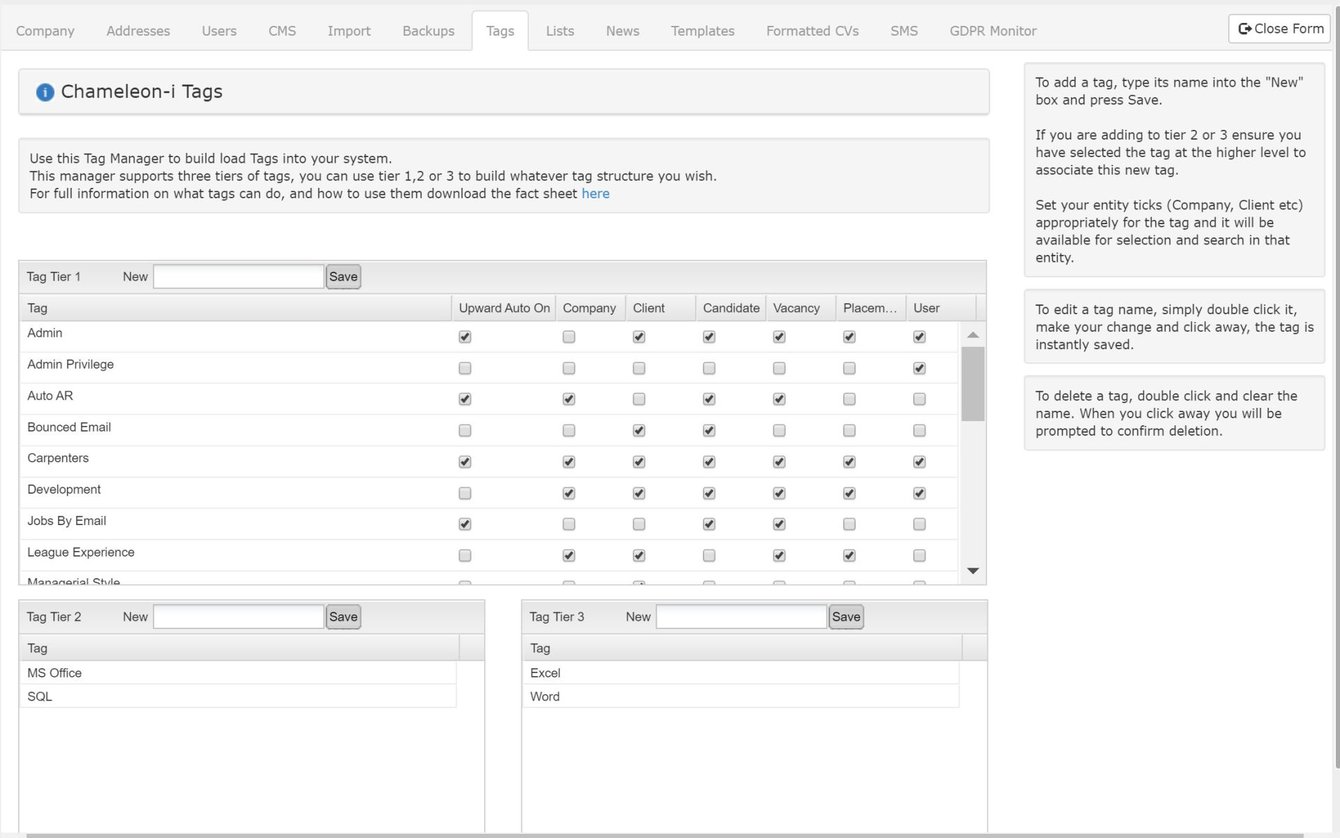The image size is (1340, 838).
Task: Select the Import tab
Action: click(348, 30)
